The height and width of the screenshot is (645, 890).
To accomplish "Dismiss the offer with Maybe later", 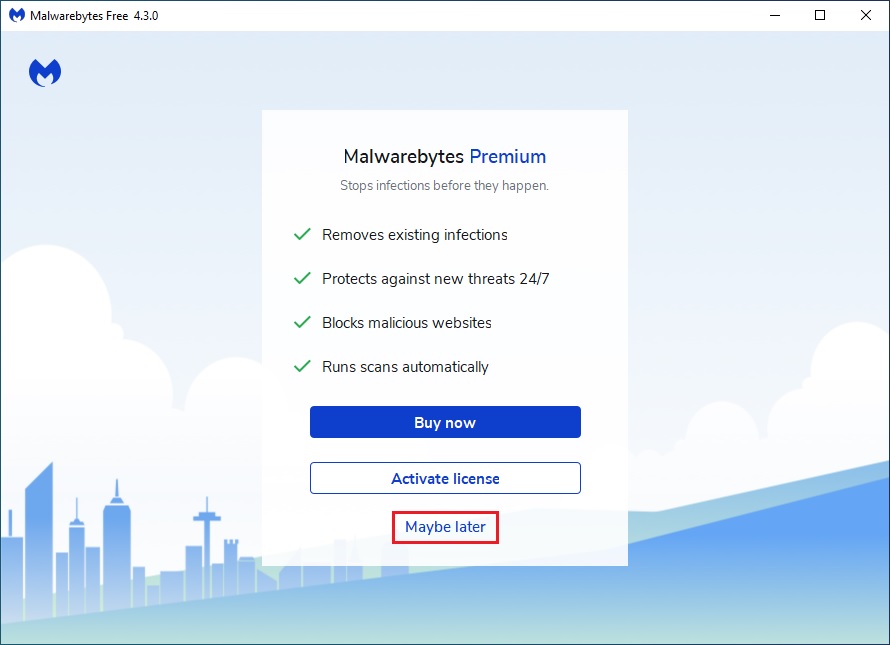I will (445, 527).
